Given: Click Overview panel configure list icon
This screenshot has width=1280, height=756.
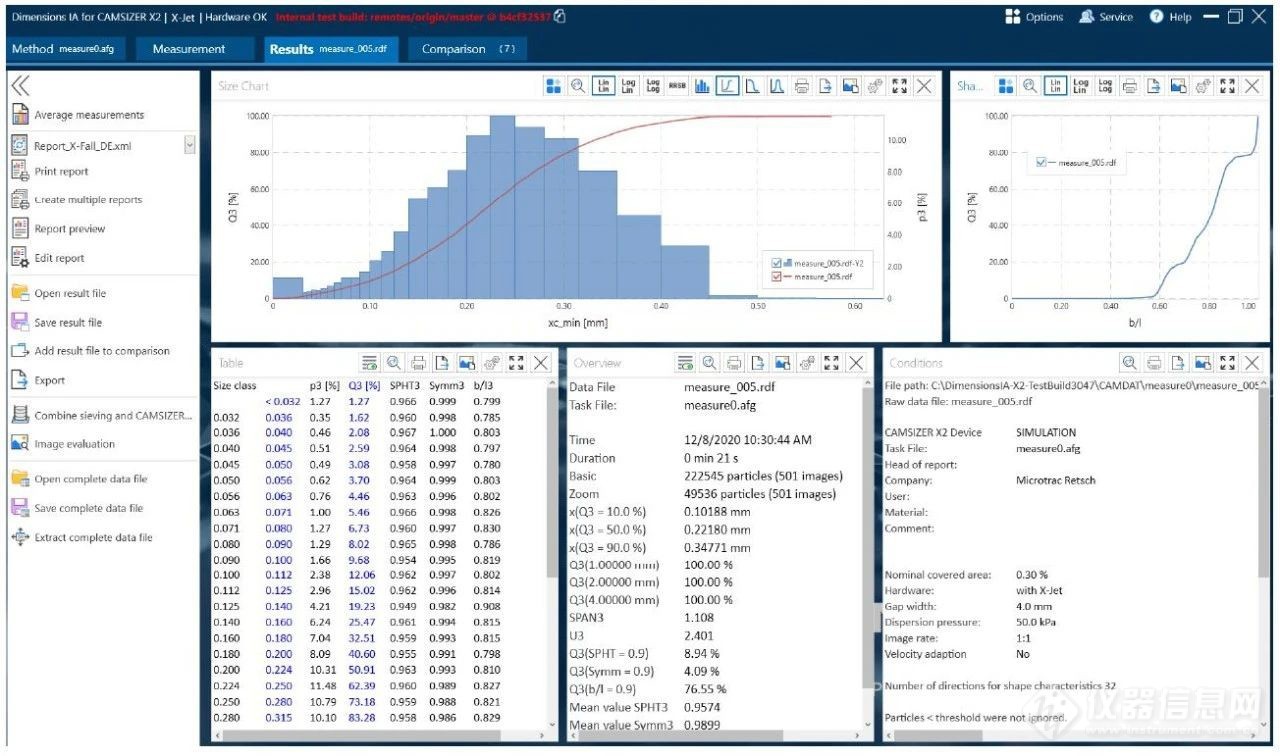Looking at the screenshot, I should (685, 363).
